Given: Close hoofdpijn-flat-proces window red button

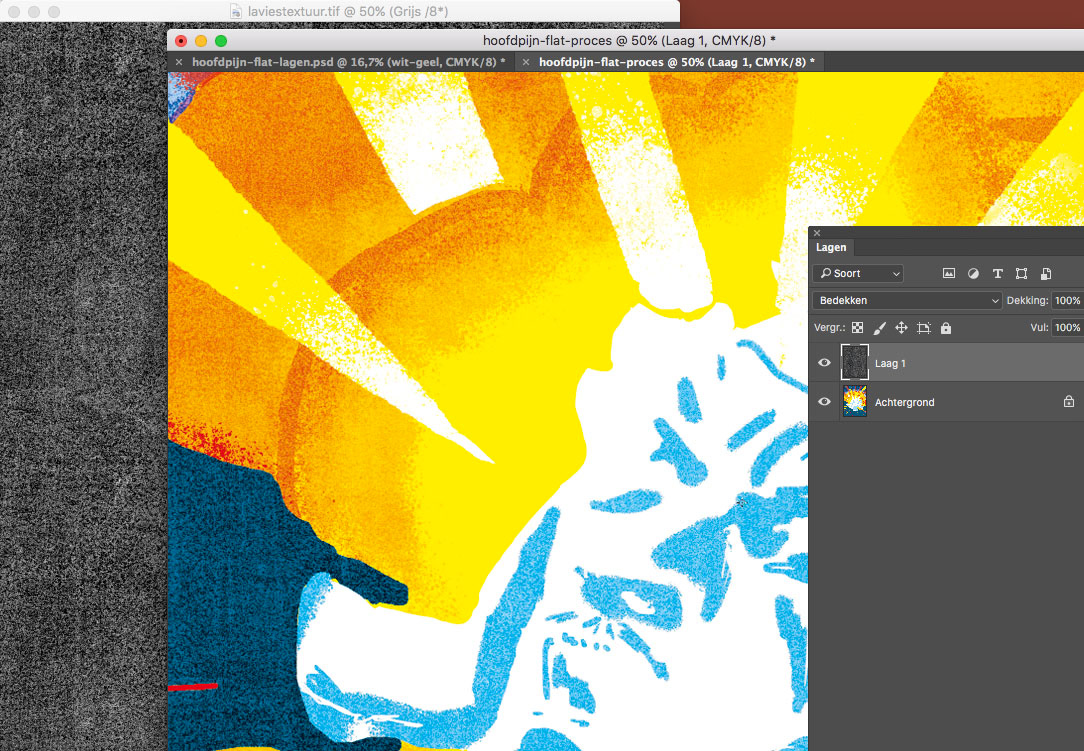Looking at the screenshot, I should (181, 41).
